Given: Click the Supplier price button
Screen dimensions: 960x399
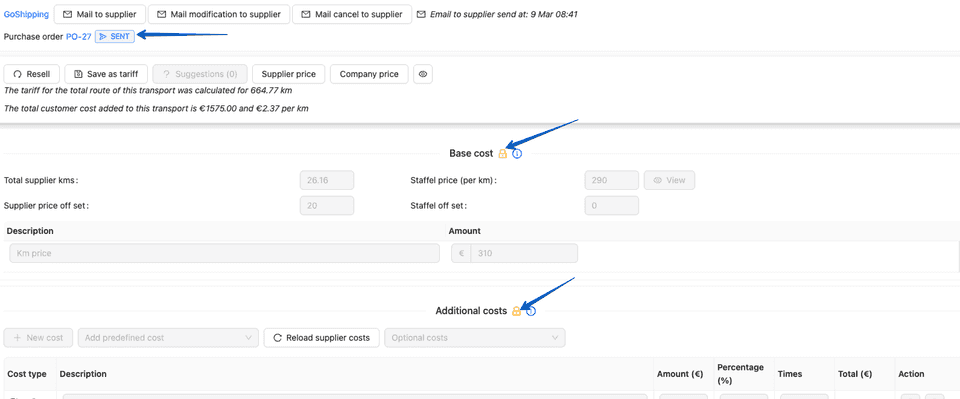Looking at the screenshot, I should coord(288,74).
